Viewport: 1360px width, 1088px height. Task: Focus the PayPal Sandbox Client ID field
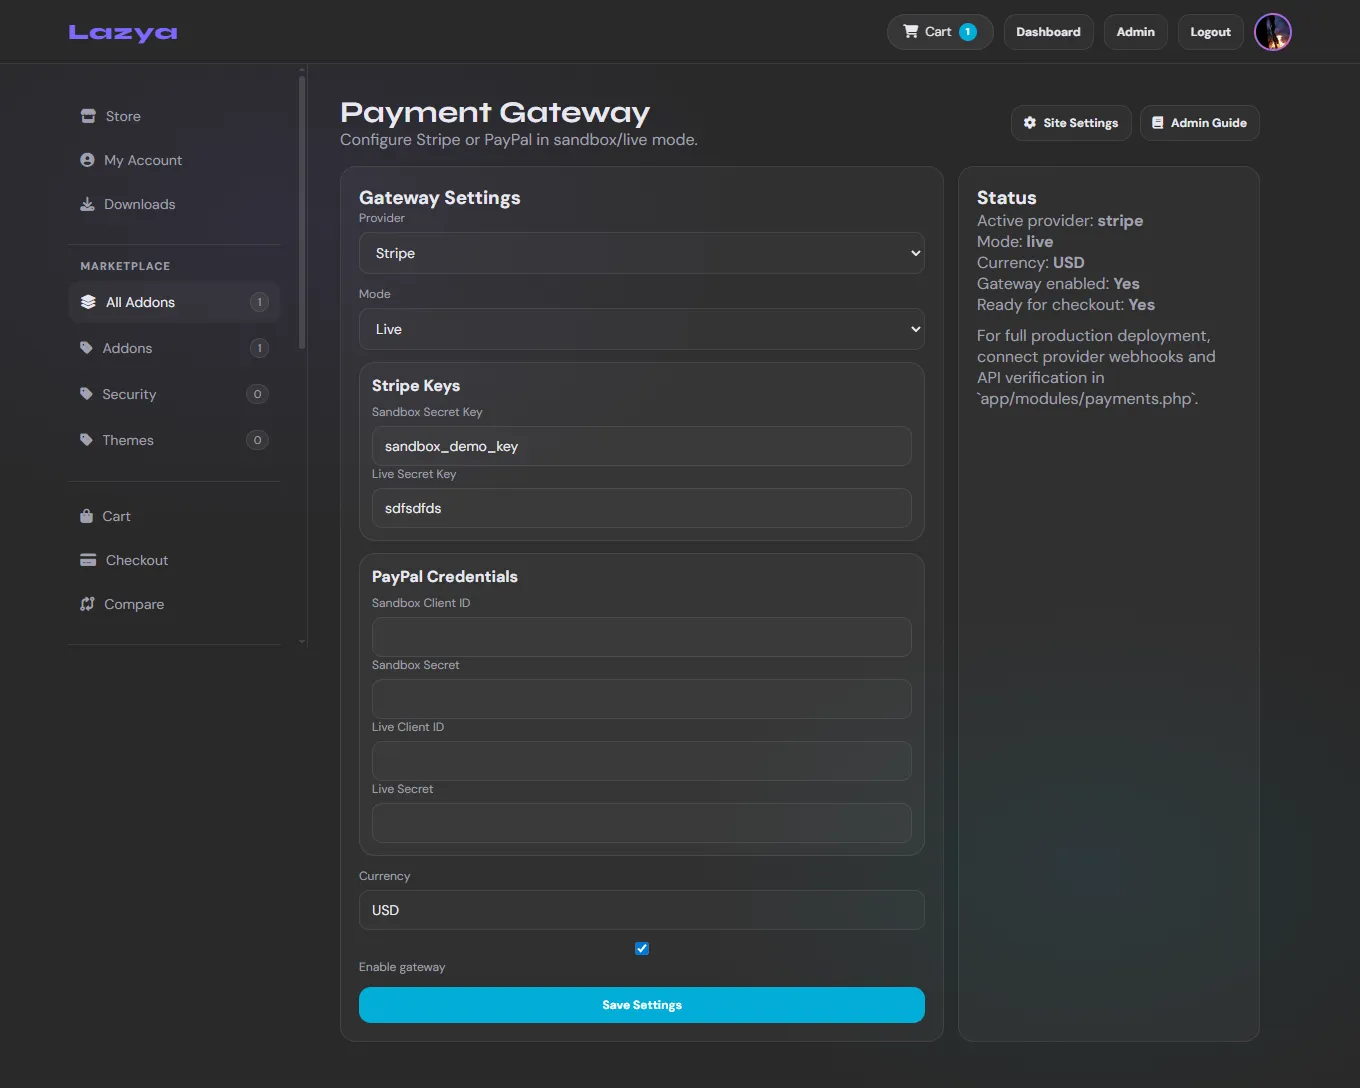tap(642, 637)
